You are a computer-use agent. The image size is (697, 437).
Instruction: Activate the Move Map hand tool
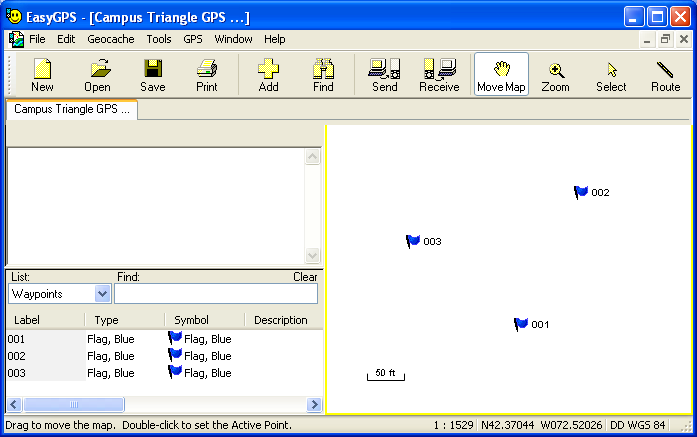[x=501, y=75]
